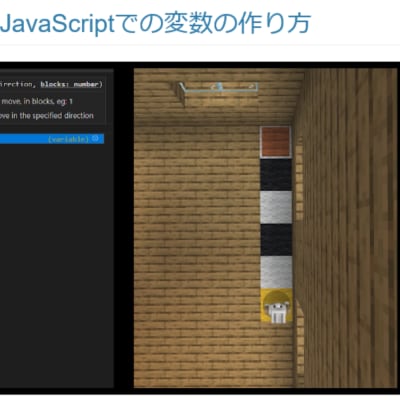Click the 'blocks: number' parameter hint text

pyautogui.click(x=69, y=84)
